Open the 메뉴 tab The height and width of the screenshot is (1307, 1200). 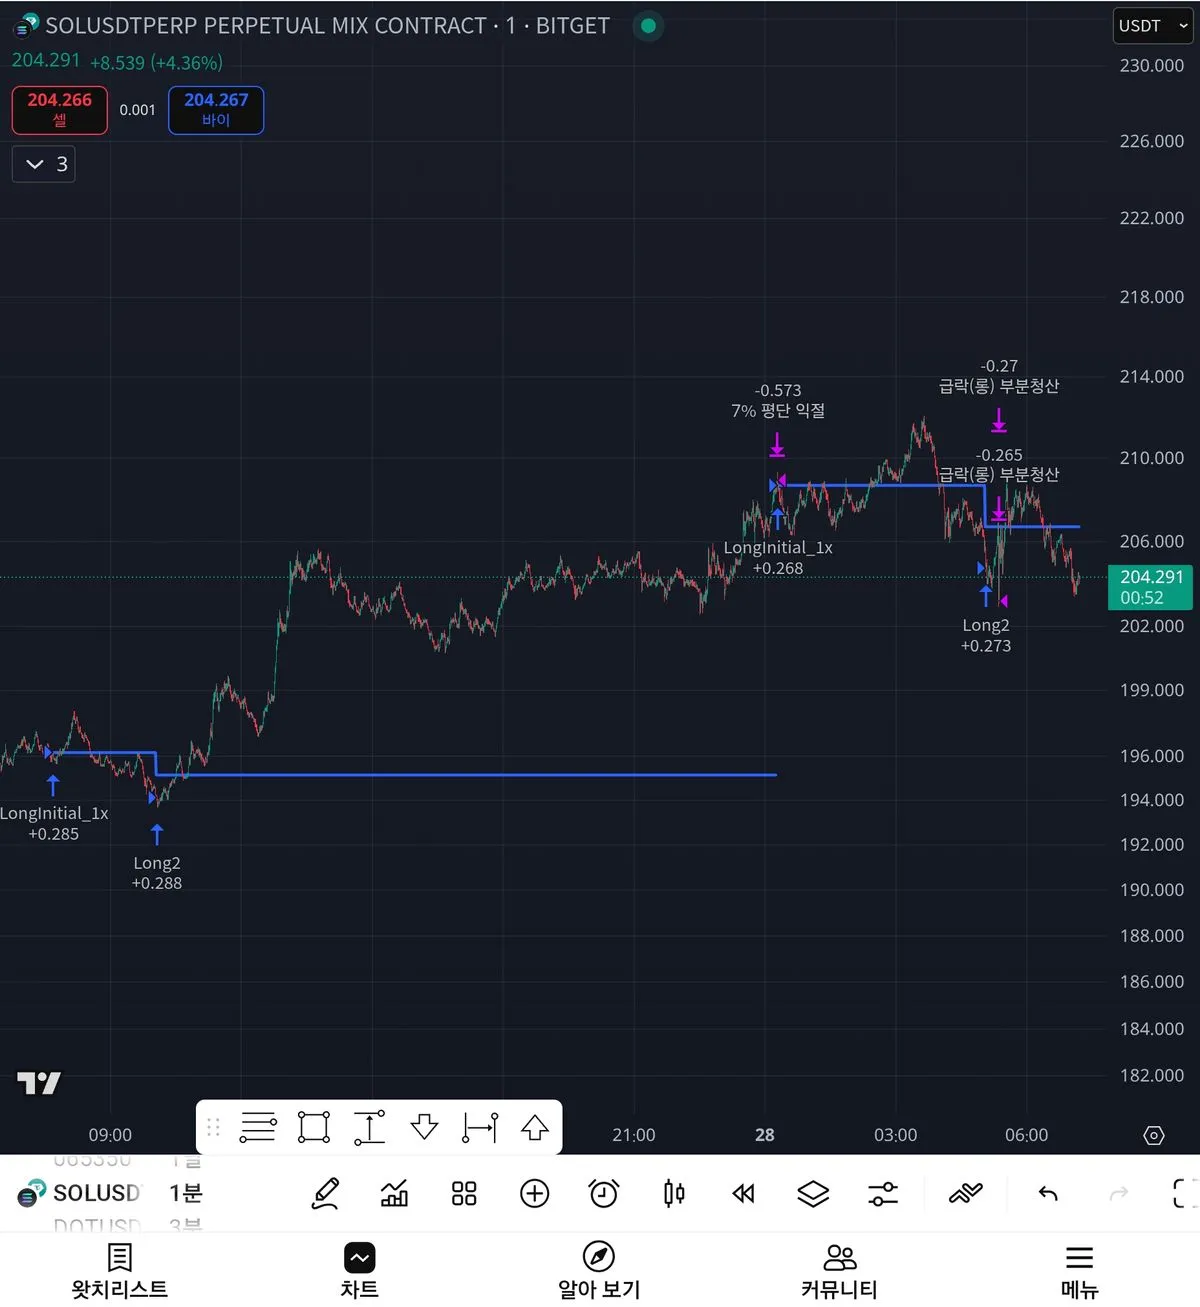tap(1079, 1270)
